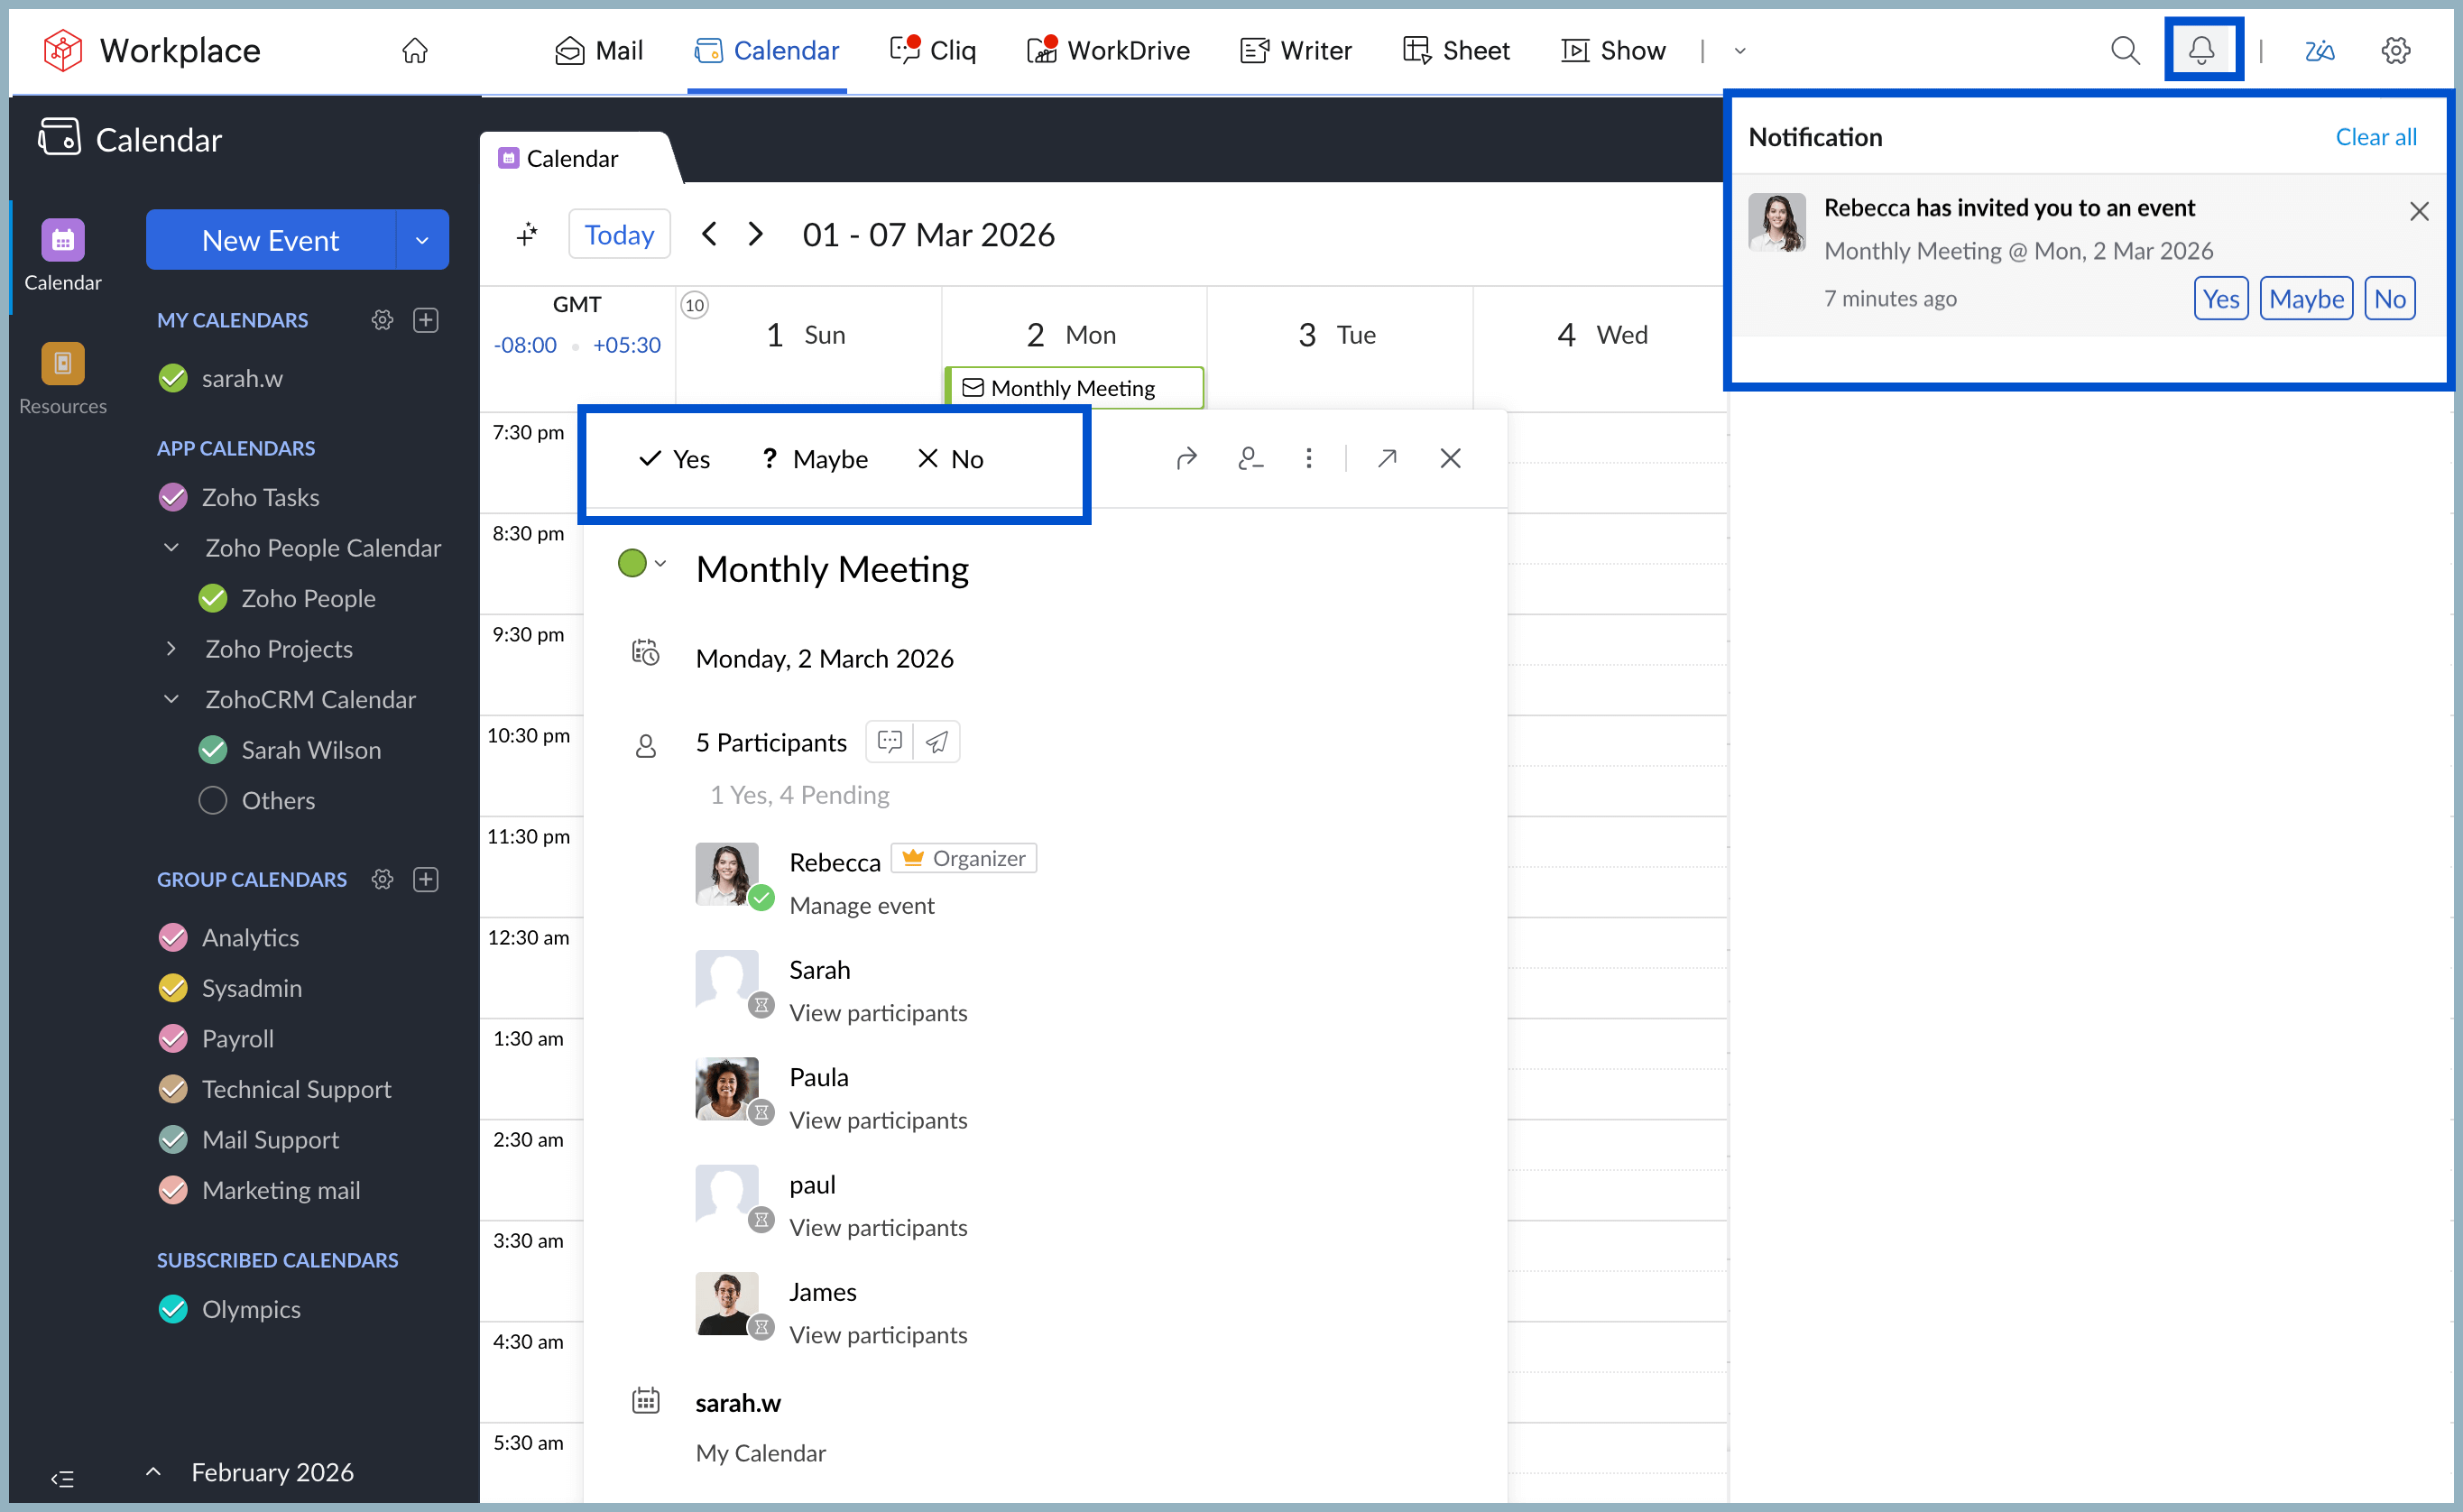The height and width of the screenshot is (1512, 2463).
Task: Switch to the Mail app tab
Action: 598,50
